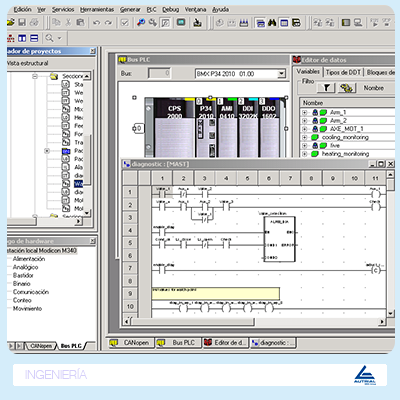Click the yellow filter settings icon

[346, 88]
